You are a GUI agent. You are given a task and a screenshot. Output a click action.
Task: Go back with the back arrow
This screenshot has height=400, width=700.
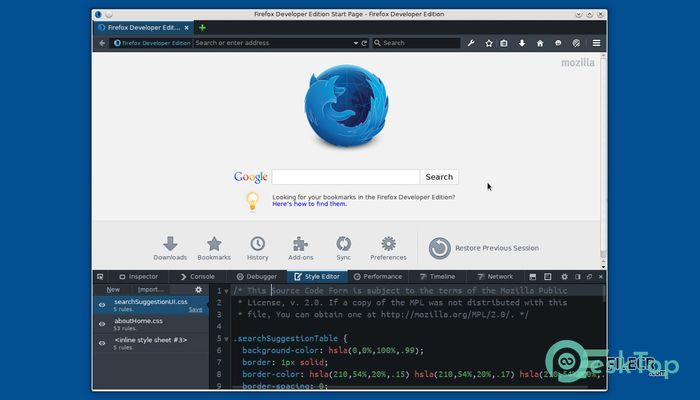click(x=102, y=43)
